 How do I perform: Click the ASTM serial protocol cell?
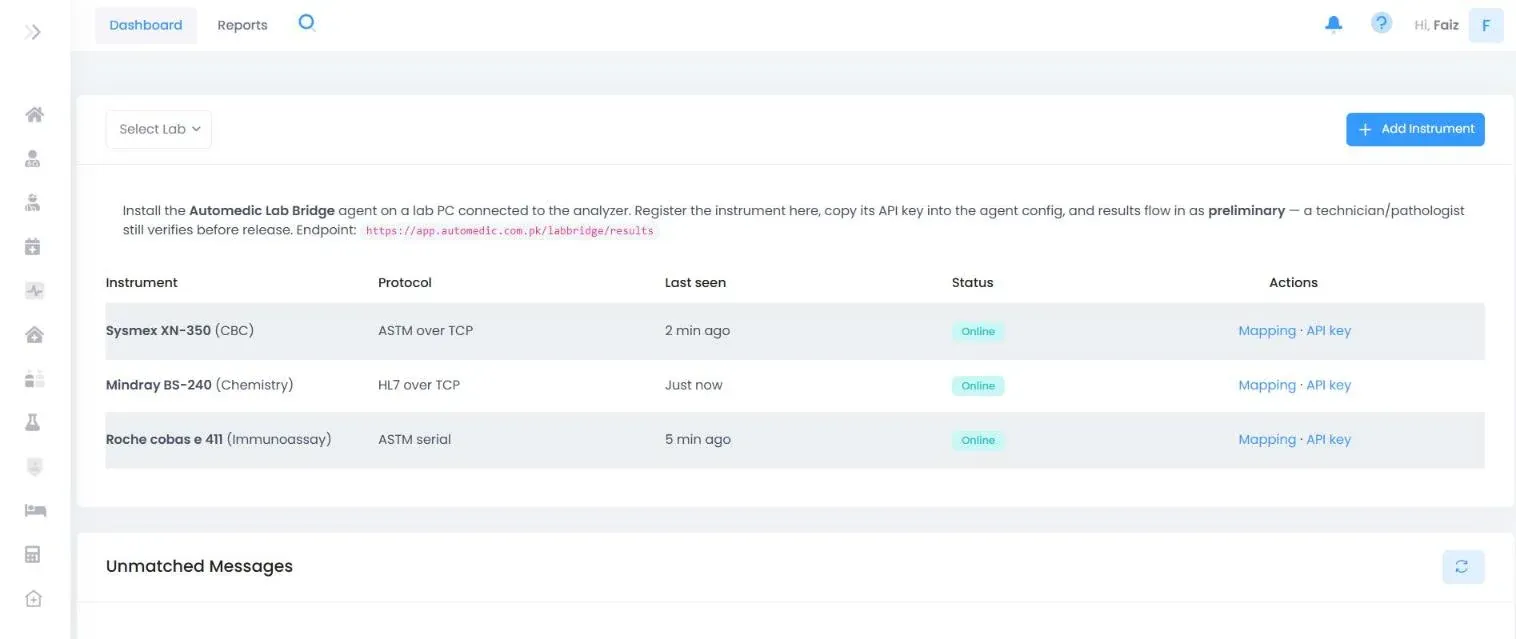(415, 439)
